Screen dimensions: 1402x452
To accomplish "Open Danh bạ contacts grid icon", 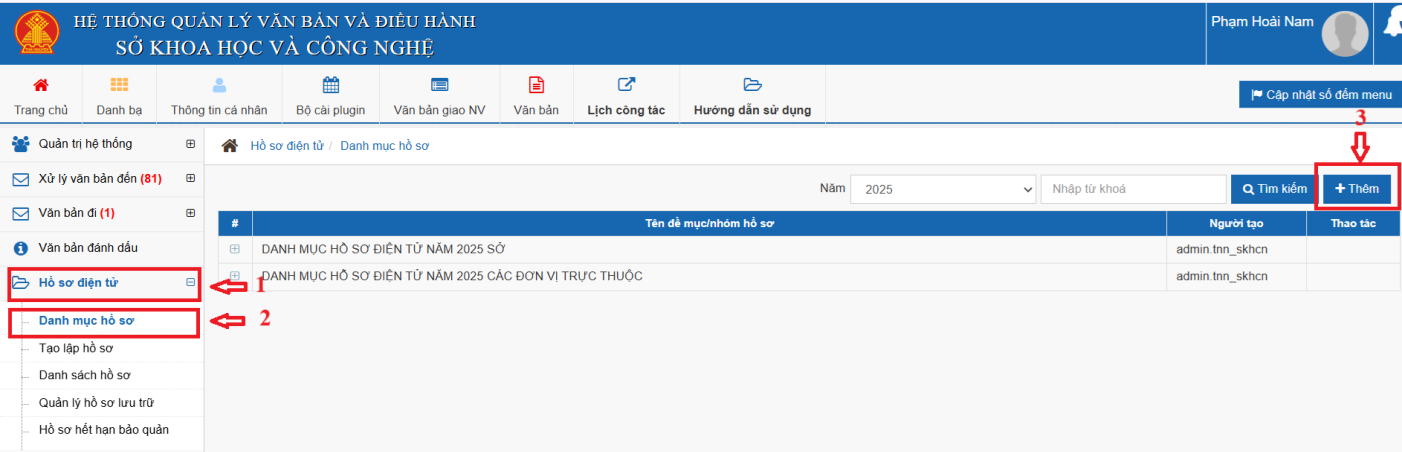I will coord(119,85).
